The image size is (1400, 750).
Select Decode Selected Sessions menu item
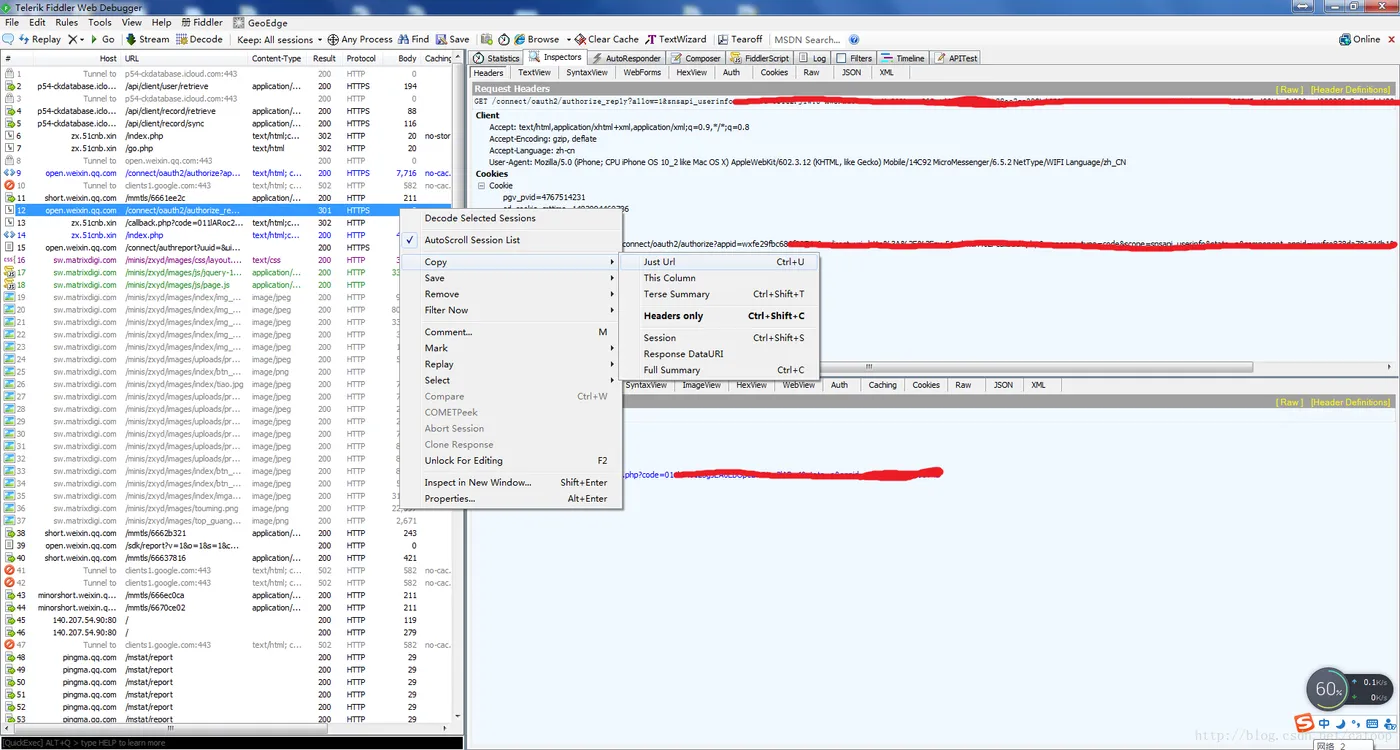click(x=510, y=218)
